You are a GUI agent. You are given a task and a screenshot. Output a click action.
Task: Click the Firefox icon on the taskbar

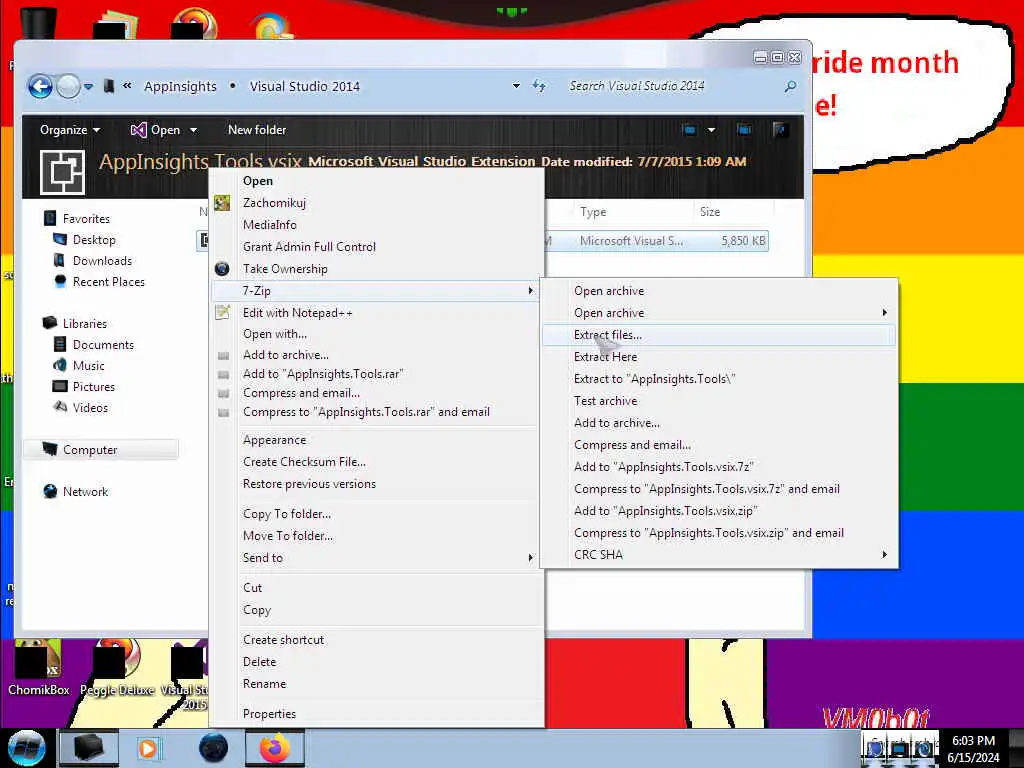coord(274,748)
